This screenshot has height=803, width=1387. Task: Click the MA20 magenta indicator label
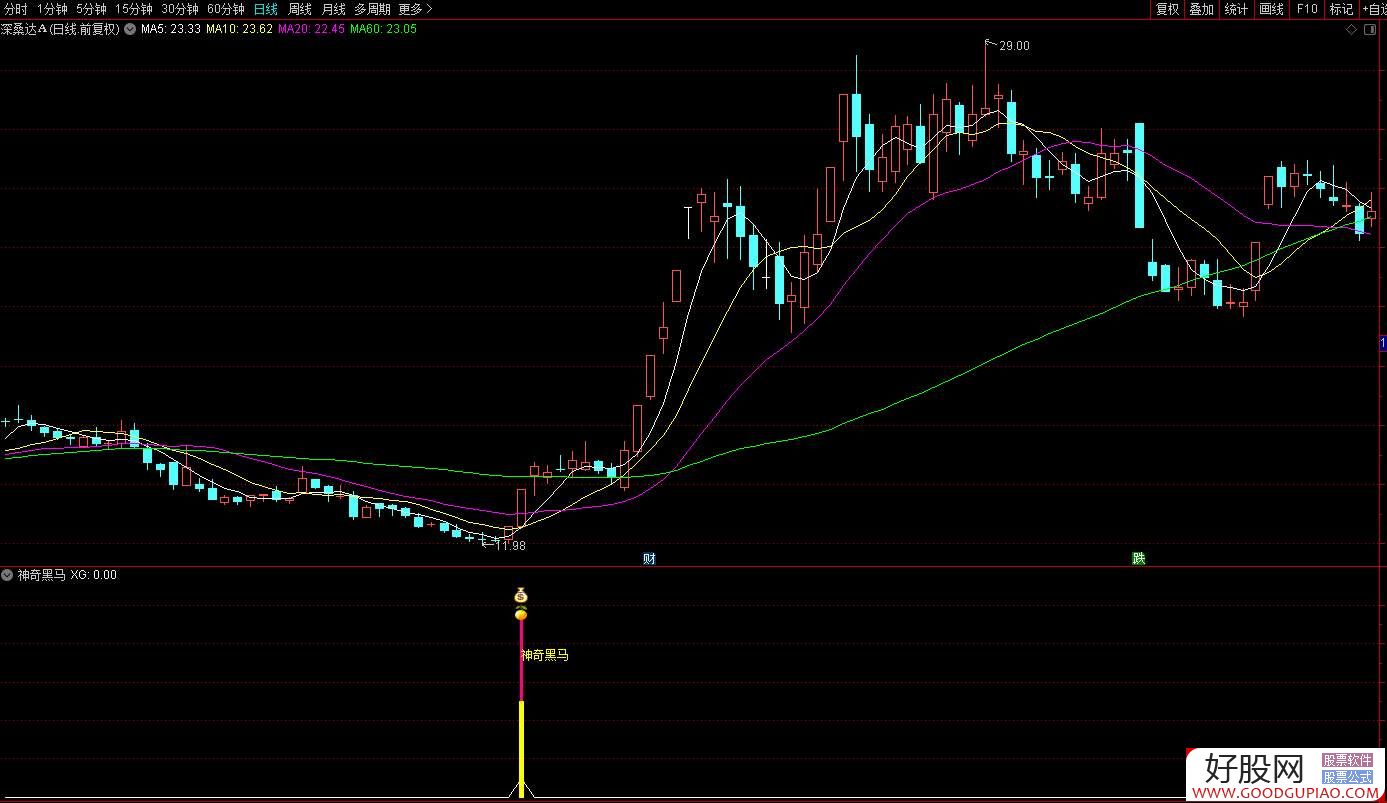[311, 29]
